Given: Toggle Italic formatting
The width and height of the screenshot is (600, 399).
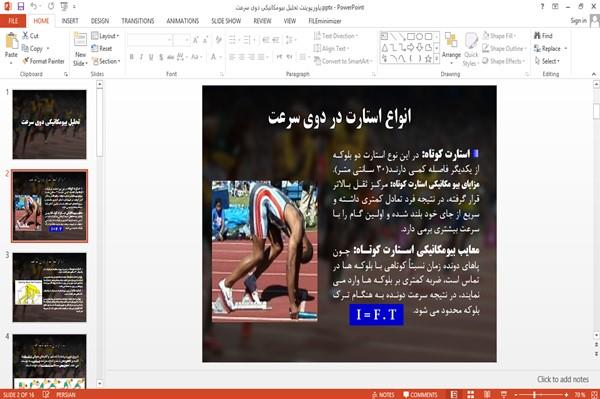Looking at the screenshot, I should click(x=142, y=57).
